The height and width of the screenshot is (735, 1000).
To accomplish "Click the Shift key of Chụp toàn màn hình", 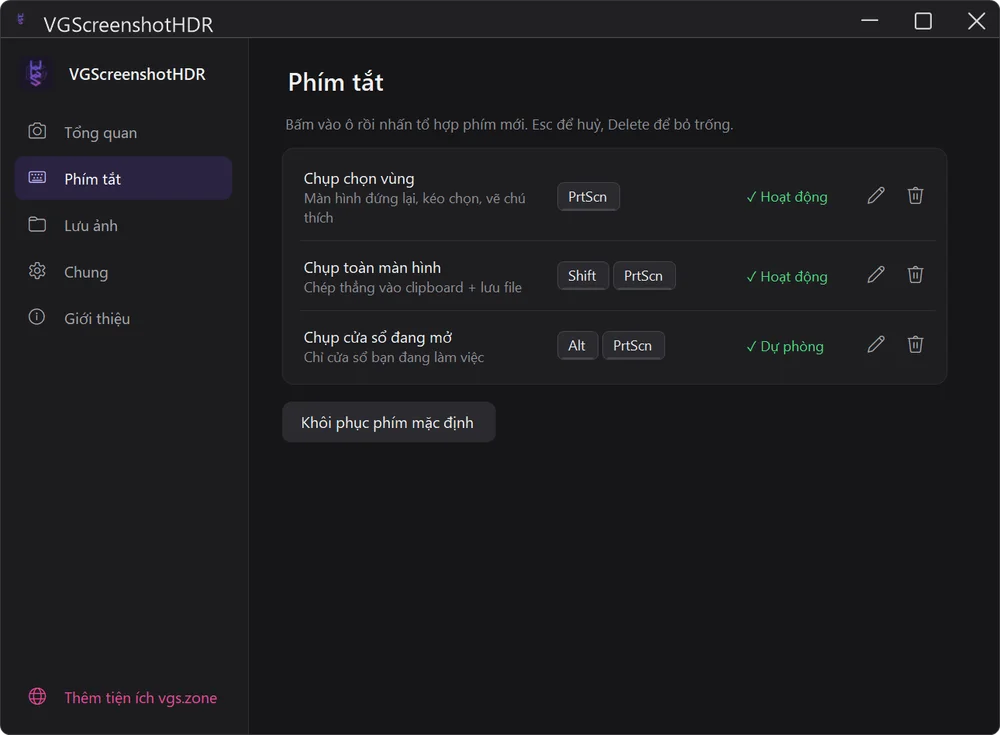I will pyautogui.click(x=582, y=276).
